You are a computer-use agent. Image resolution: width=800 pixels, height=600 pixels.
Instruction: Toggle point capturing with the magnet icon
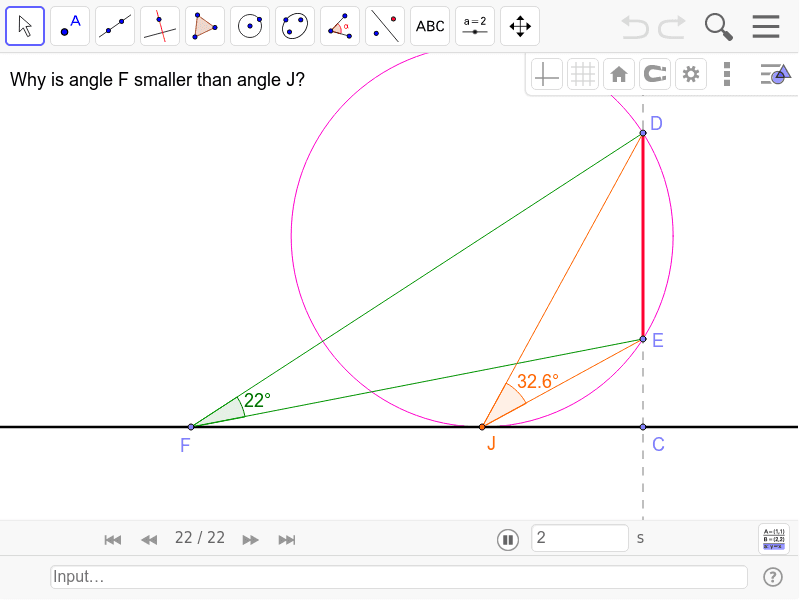click(x=655, y=74)
